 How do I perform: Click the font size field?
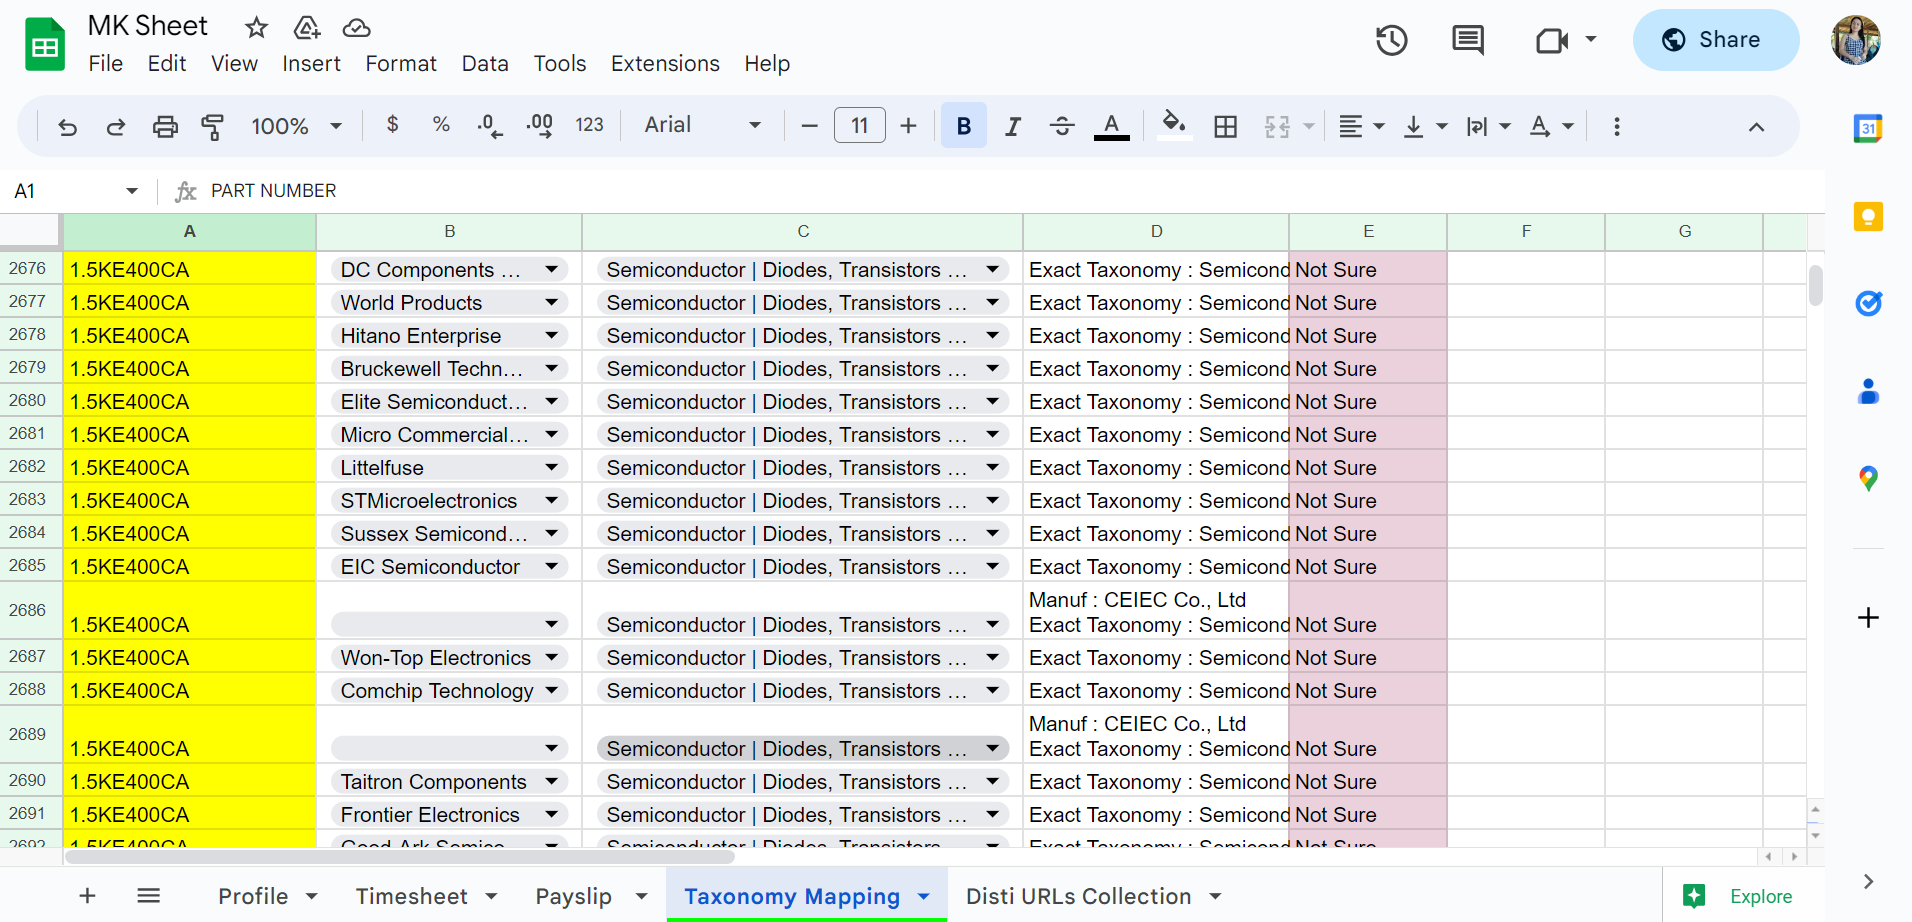click(x=860, y=126)
